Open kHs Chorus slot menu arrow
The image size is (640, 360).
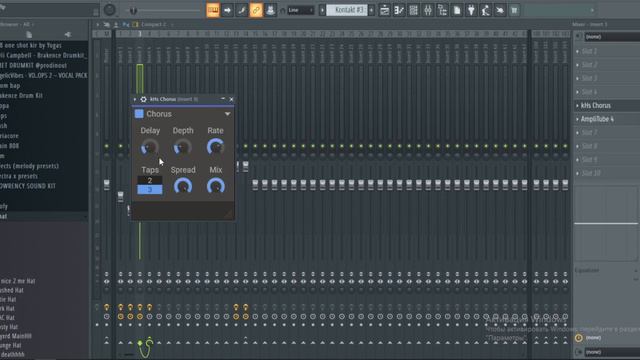[578, 106]
